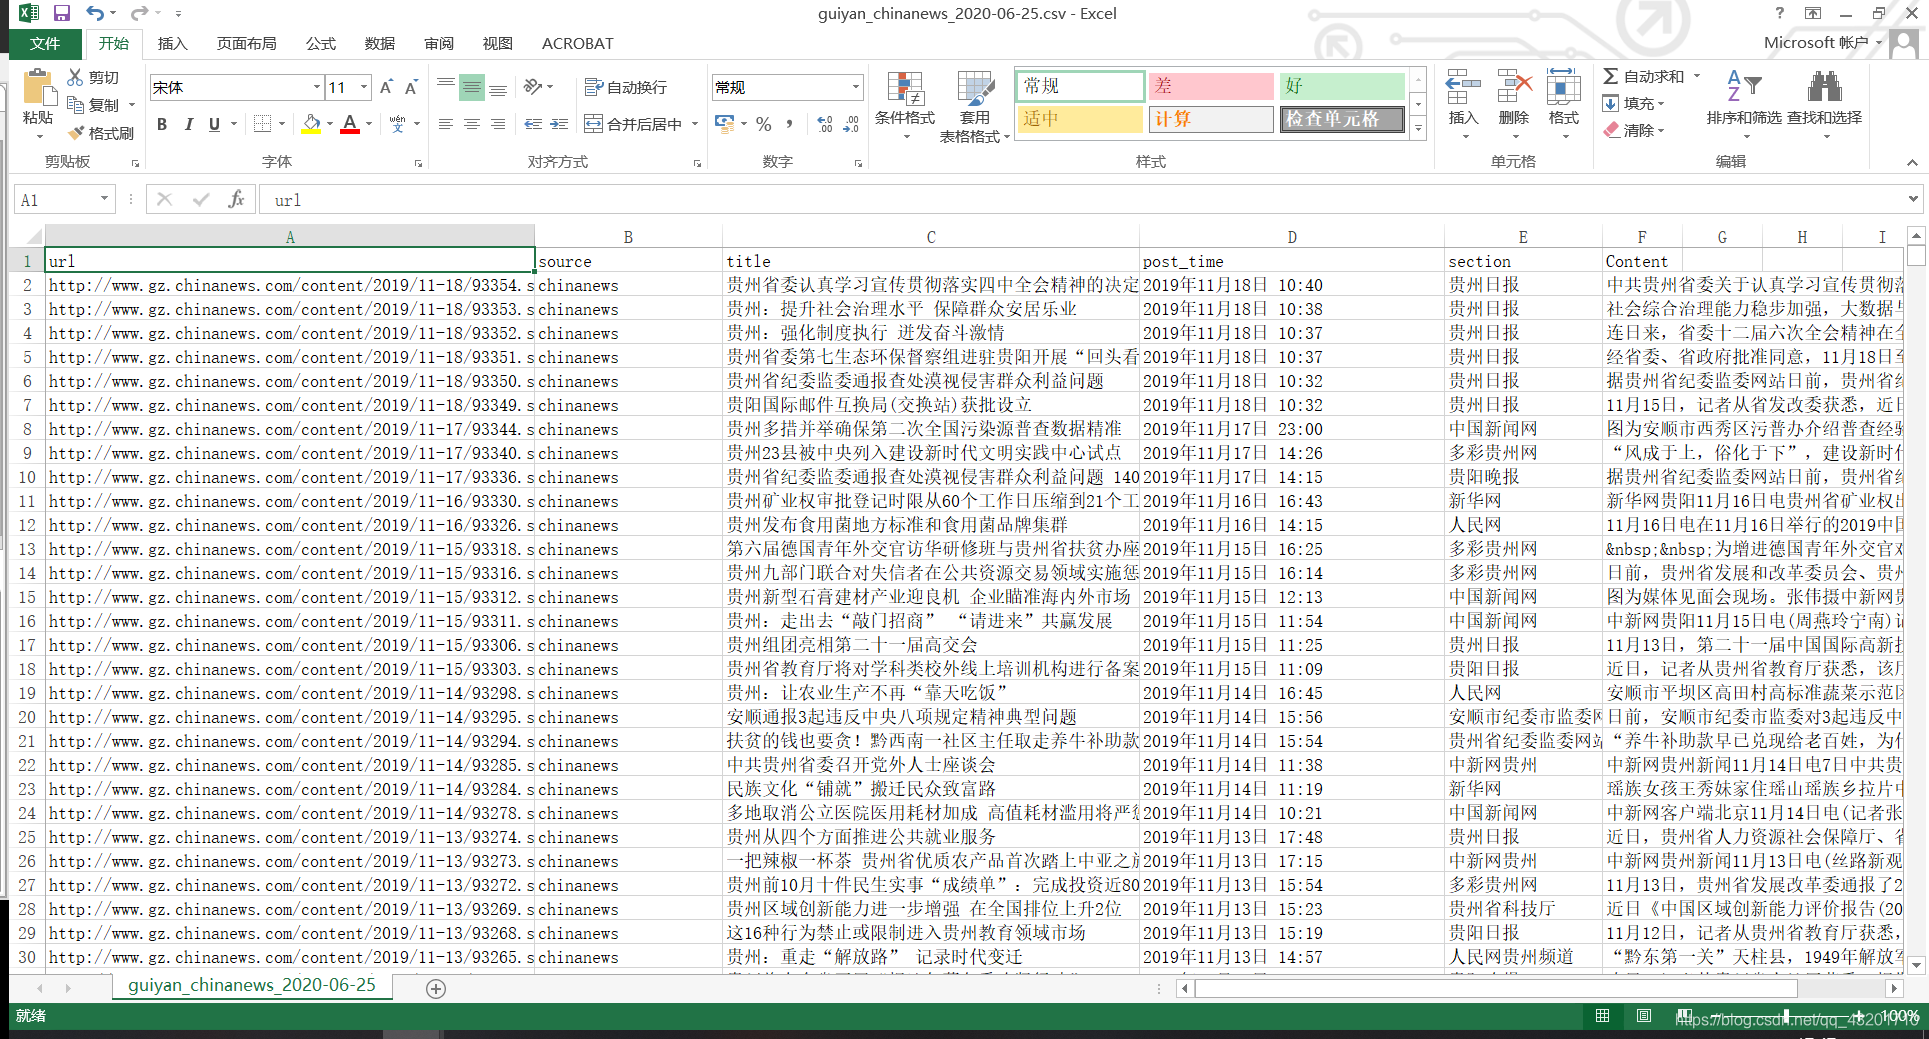Image resolution: width=1929 pixels, height=1039 pixels.
Task: Click the select-all corner button
Action: tap(27, 237)
